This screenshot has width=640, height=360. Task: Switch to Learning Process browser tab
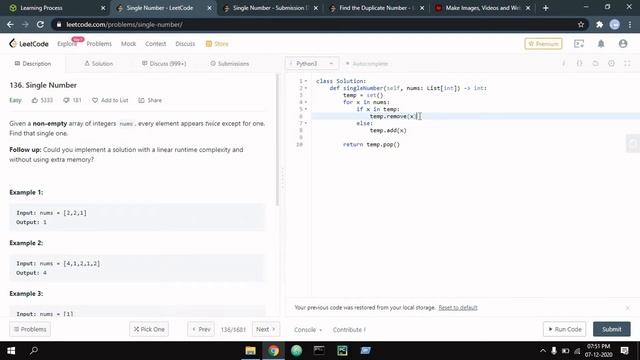(x=56, y=8)
